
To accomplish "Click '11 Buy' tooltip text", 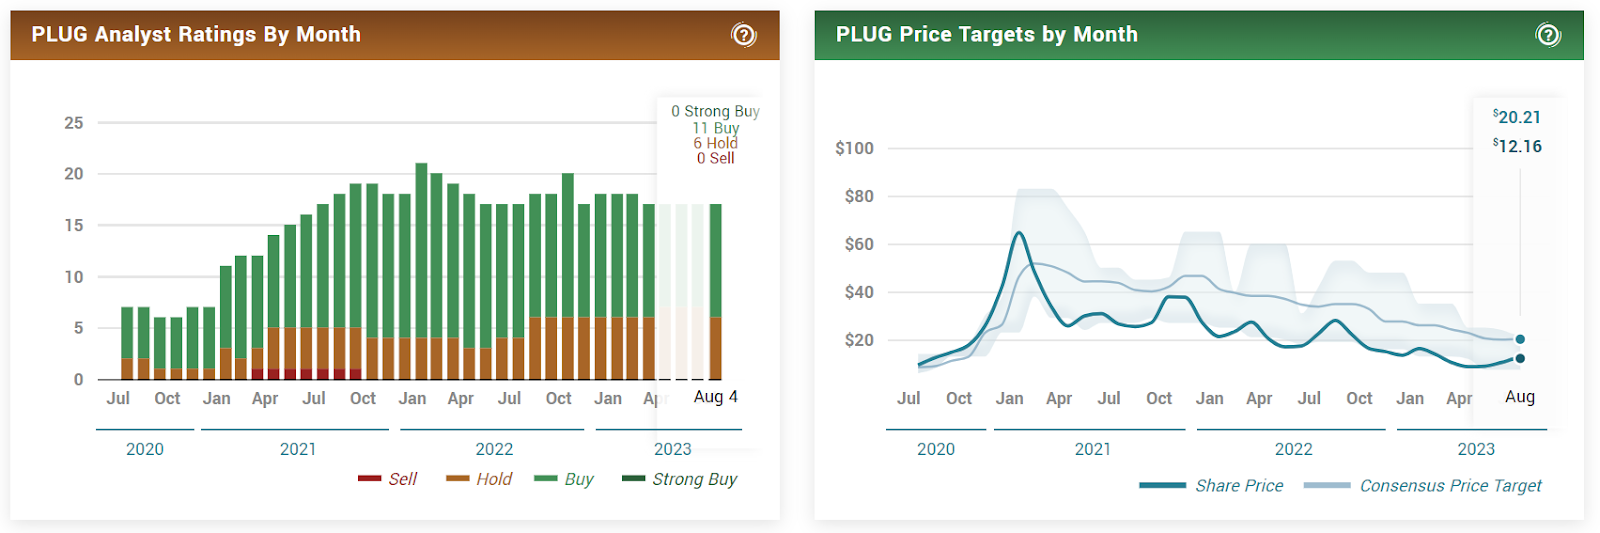I will (716, 128).
